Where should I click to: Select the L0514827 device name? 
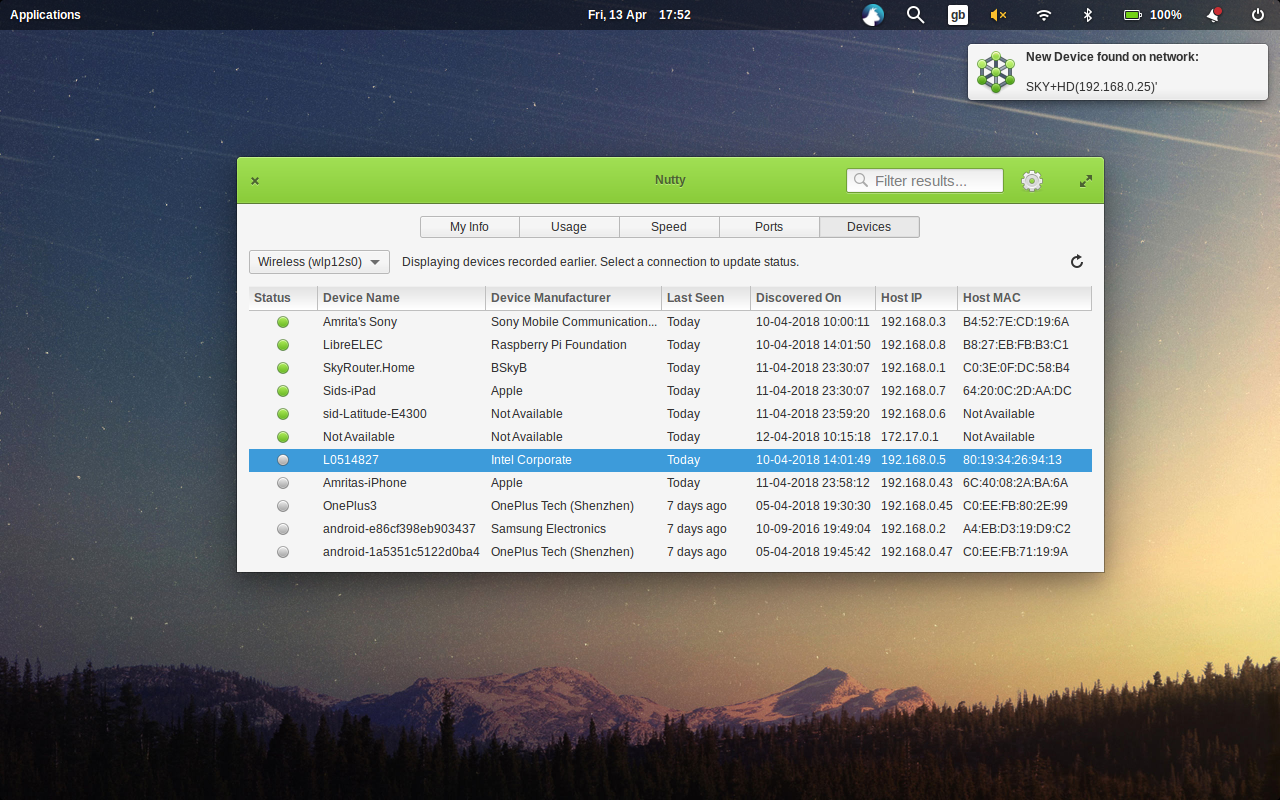(351, 460)
